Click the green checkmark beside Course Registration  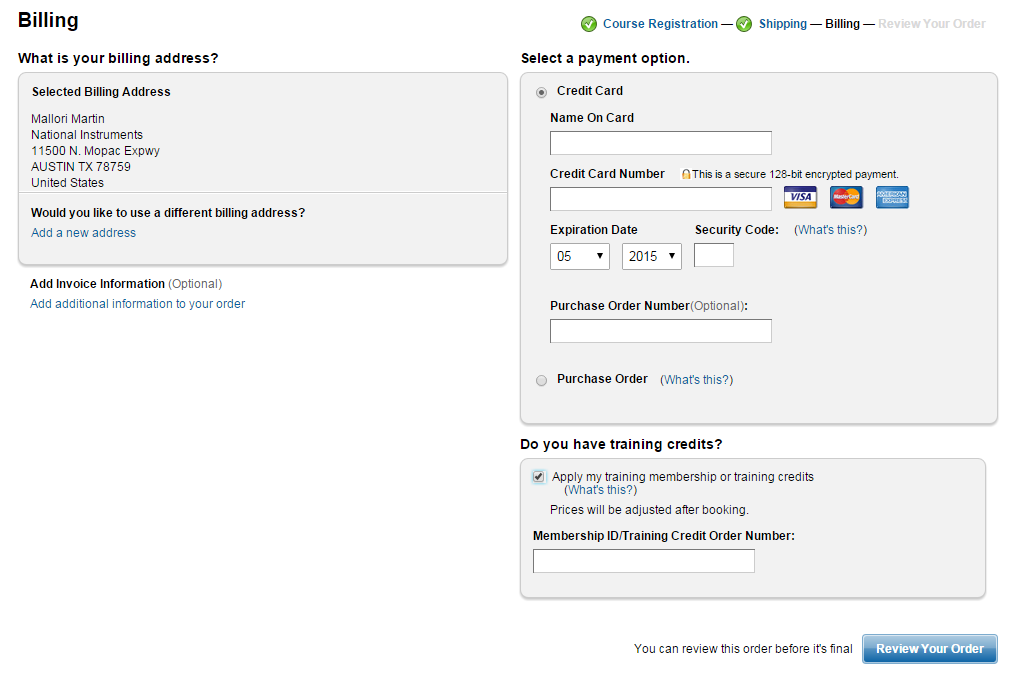point(589,24)
